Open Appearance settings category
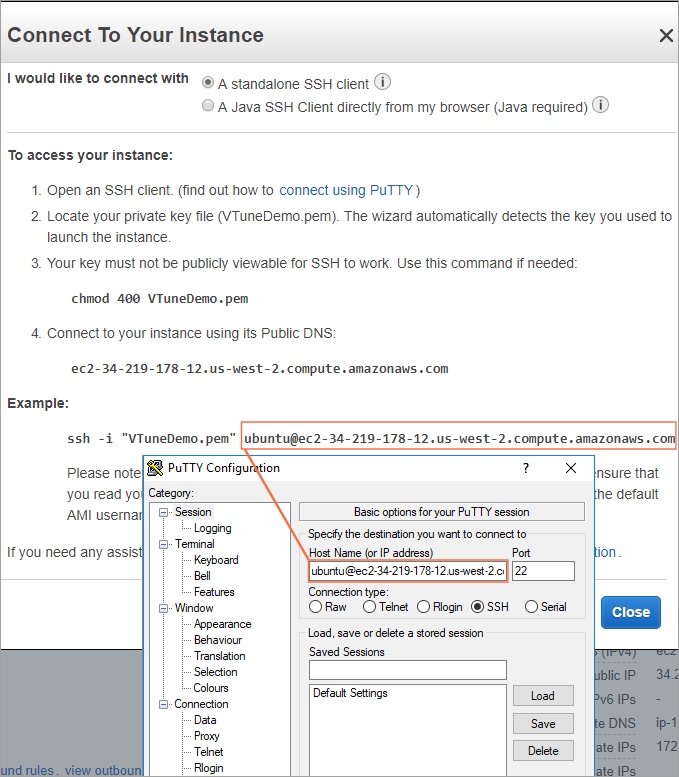Screen dimensions: 679x777 tap(223, 624)
